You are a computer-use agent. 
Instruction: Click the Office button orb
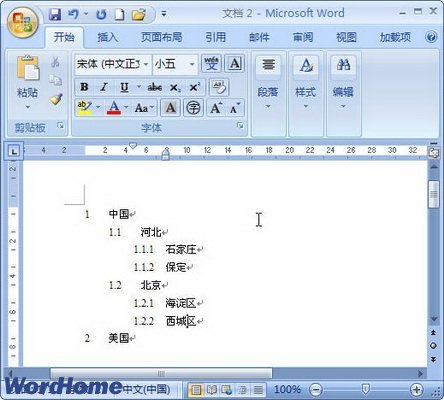pyautogui.click(x=23, y=23)
